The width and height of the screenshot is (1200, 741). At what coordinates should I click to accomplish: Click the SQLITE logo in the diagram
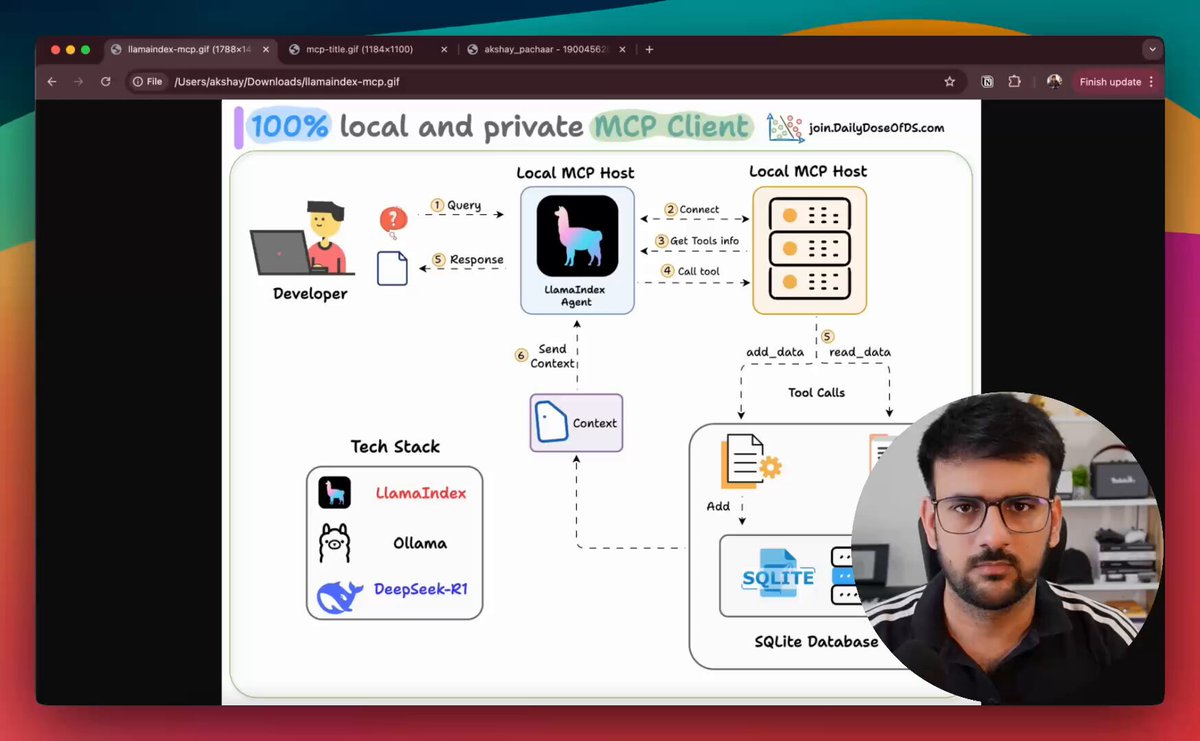click(778, 574)
